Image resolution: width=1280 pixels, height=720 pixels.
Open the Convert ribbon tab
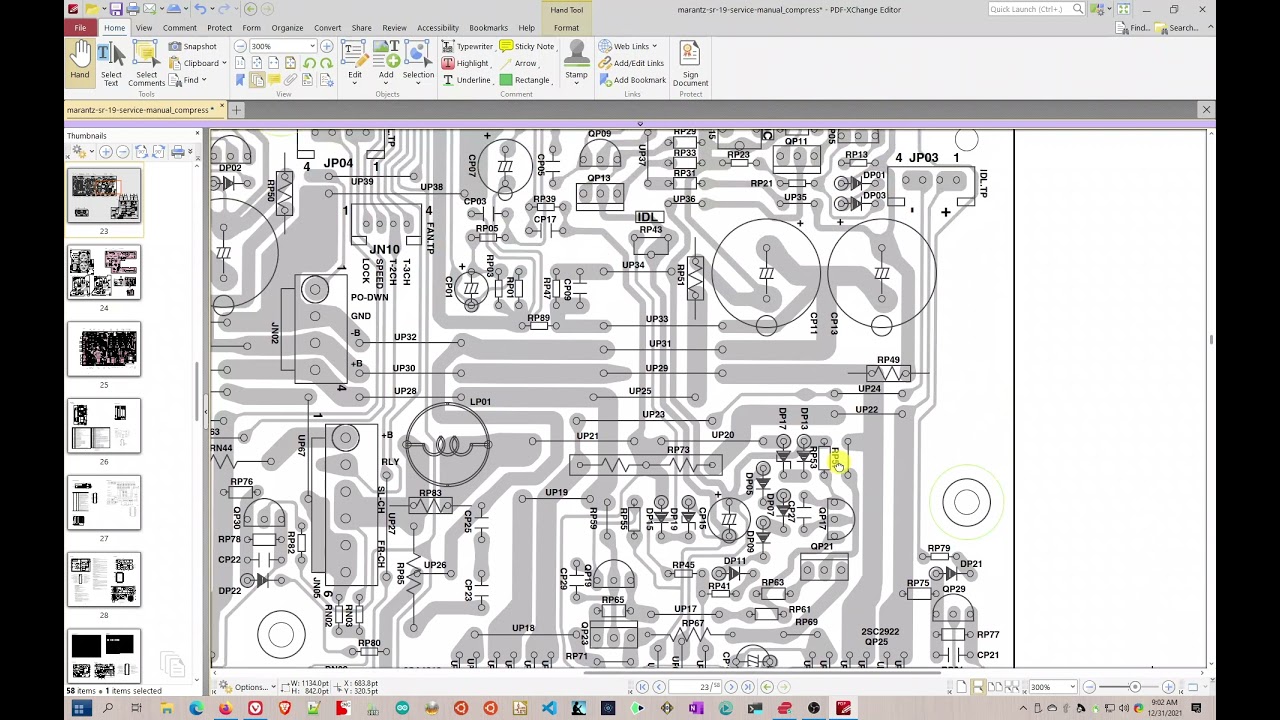click(x=327, y=28)
